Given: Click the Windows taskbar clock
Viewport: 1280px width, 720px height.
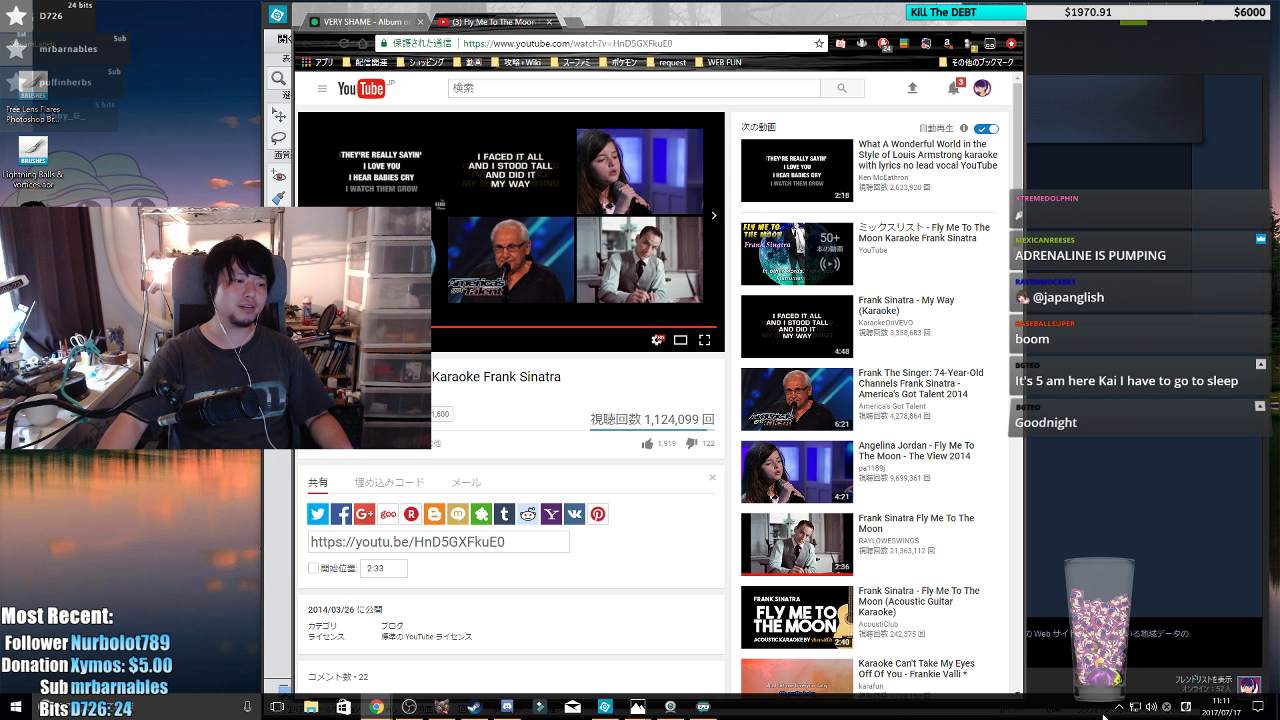Looking at the screenshot, I should 1221,707.
